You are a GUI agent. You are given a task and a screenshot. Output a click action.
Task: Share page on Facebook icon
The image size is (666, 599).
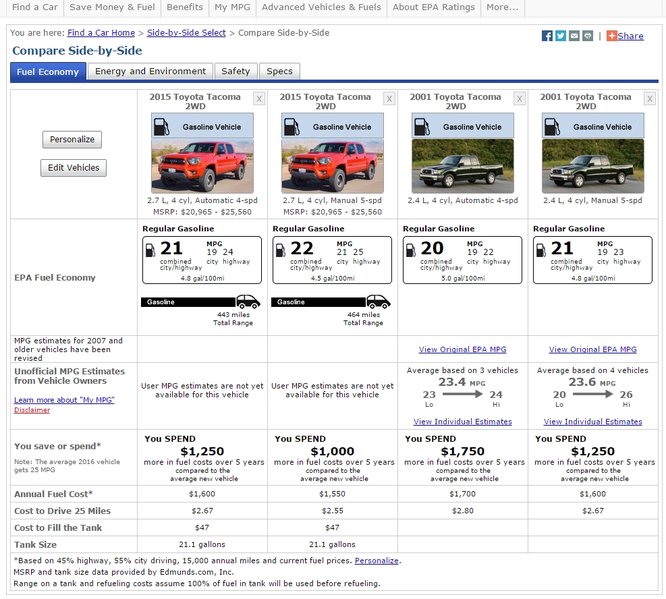click(x=547, y=36)
